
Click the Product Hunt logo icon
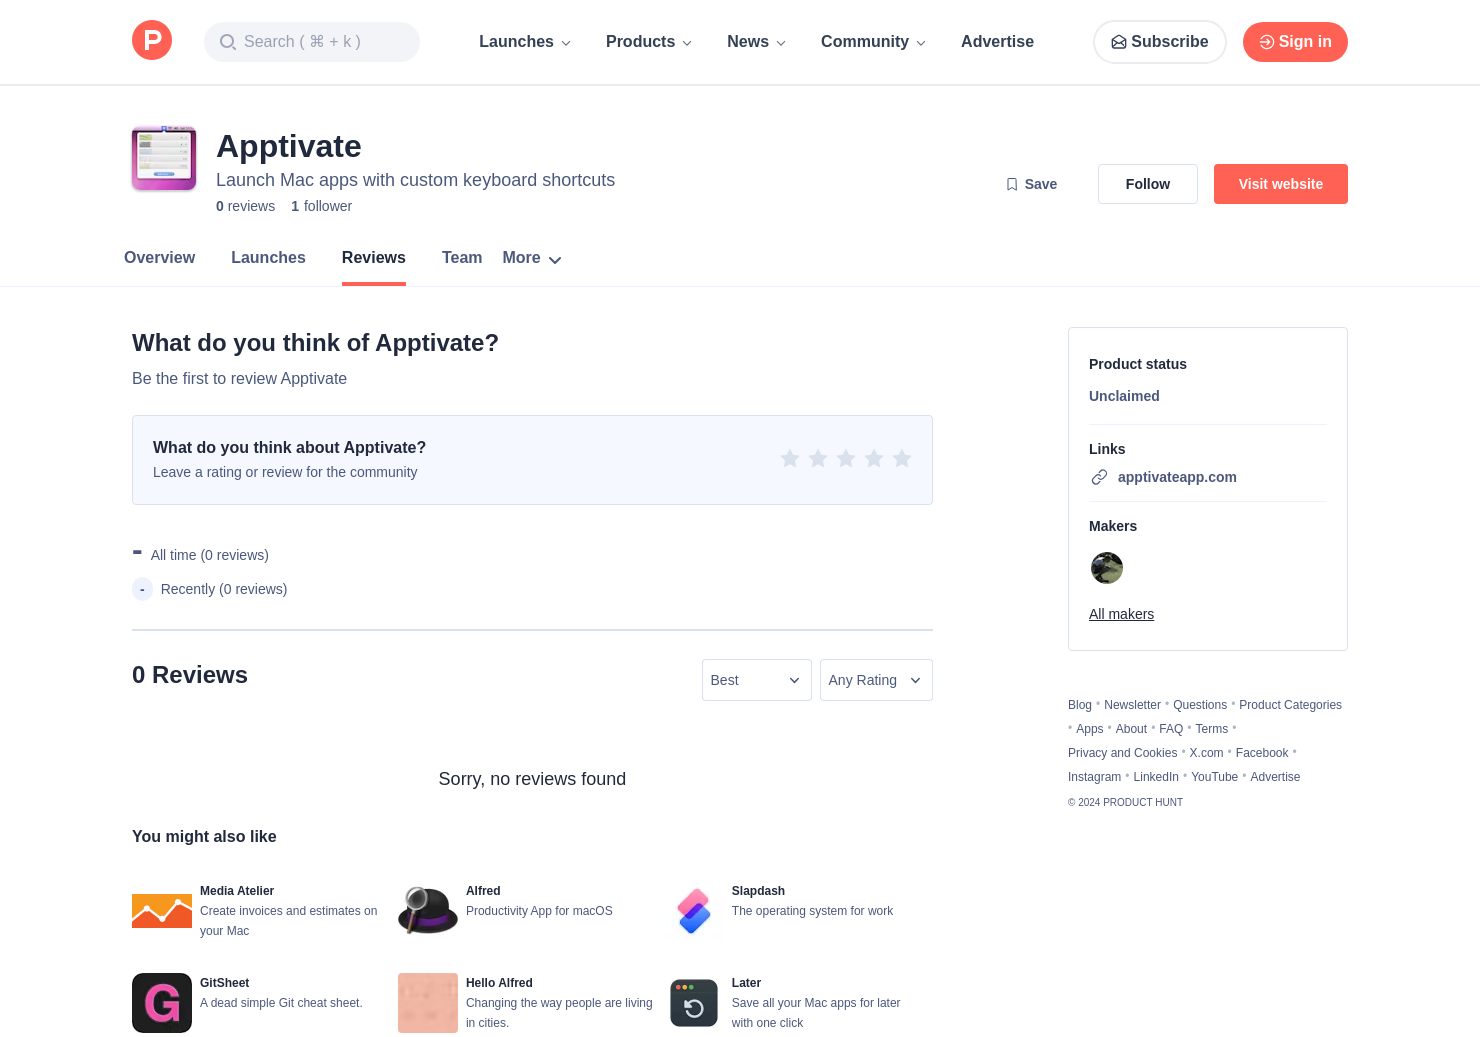pyautogui.click(x=152, y=41)
